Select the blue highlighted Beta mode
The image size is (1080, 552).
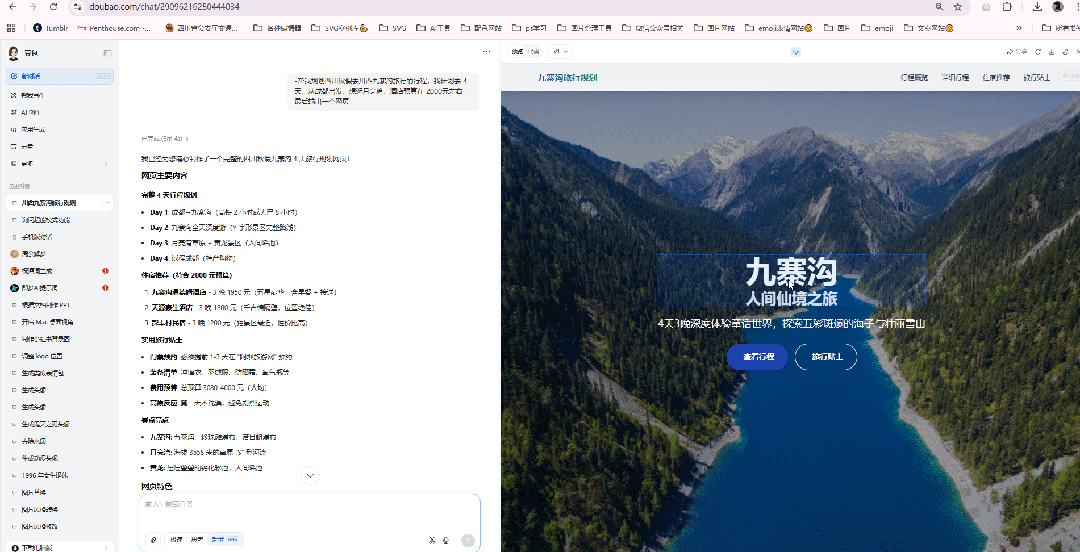pos(225,540)
